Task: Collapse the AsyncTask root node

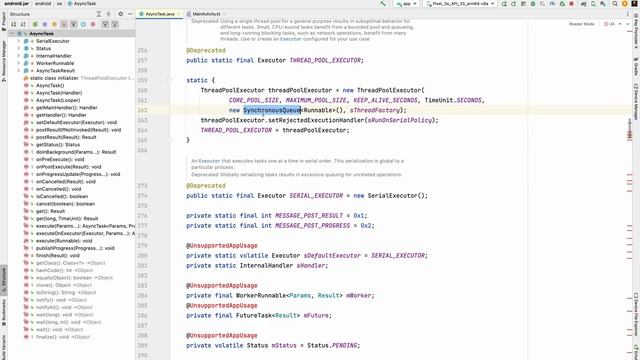Action: click(x=13, y=33)
